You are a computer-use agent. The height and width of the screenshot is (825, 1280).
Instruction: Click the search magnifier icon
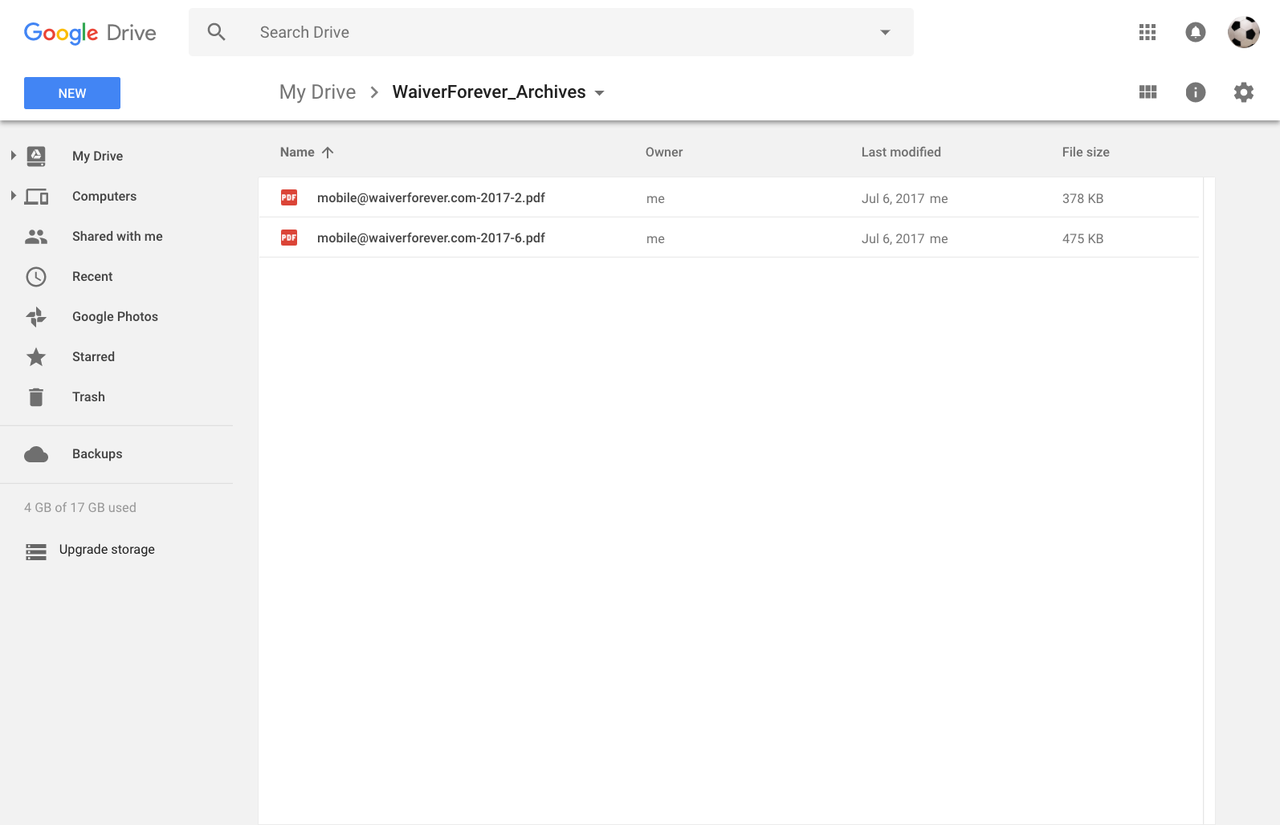coord(216,32)
